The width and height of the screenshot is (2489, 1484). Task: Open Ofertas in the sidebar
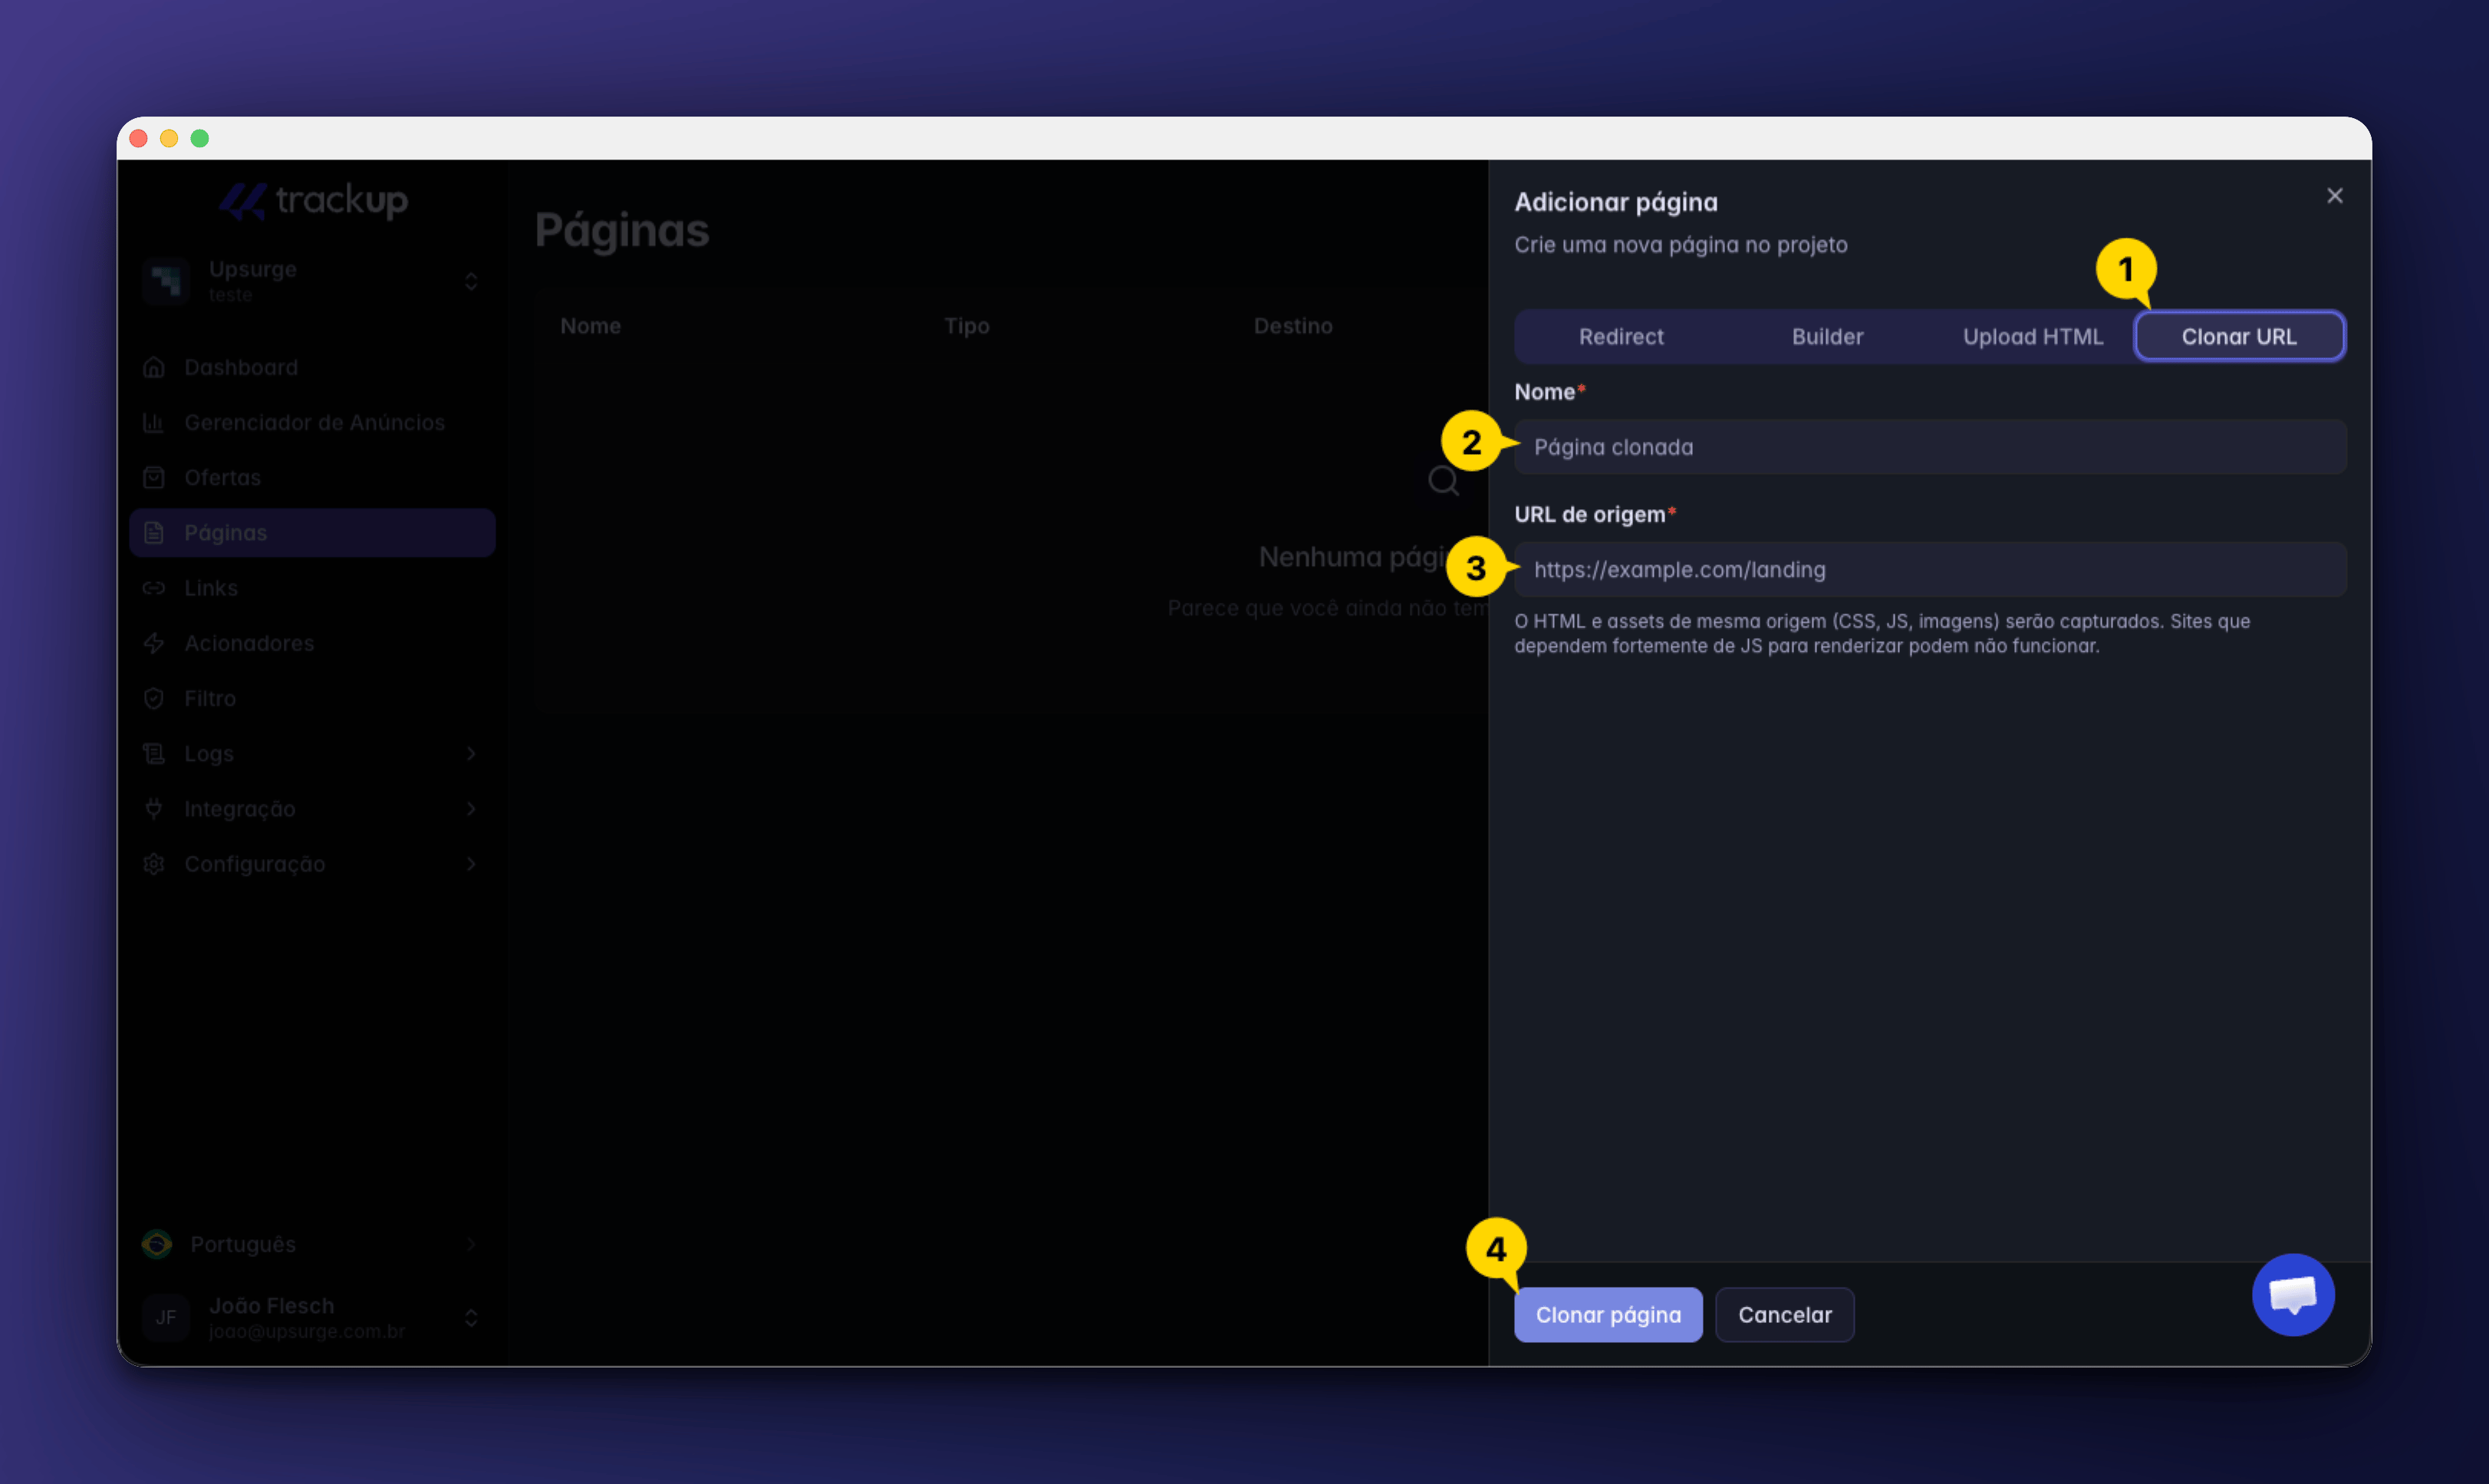pyautogui.click(x=313, y=477)
